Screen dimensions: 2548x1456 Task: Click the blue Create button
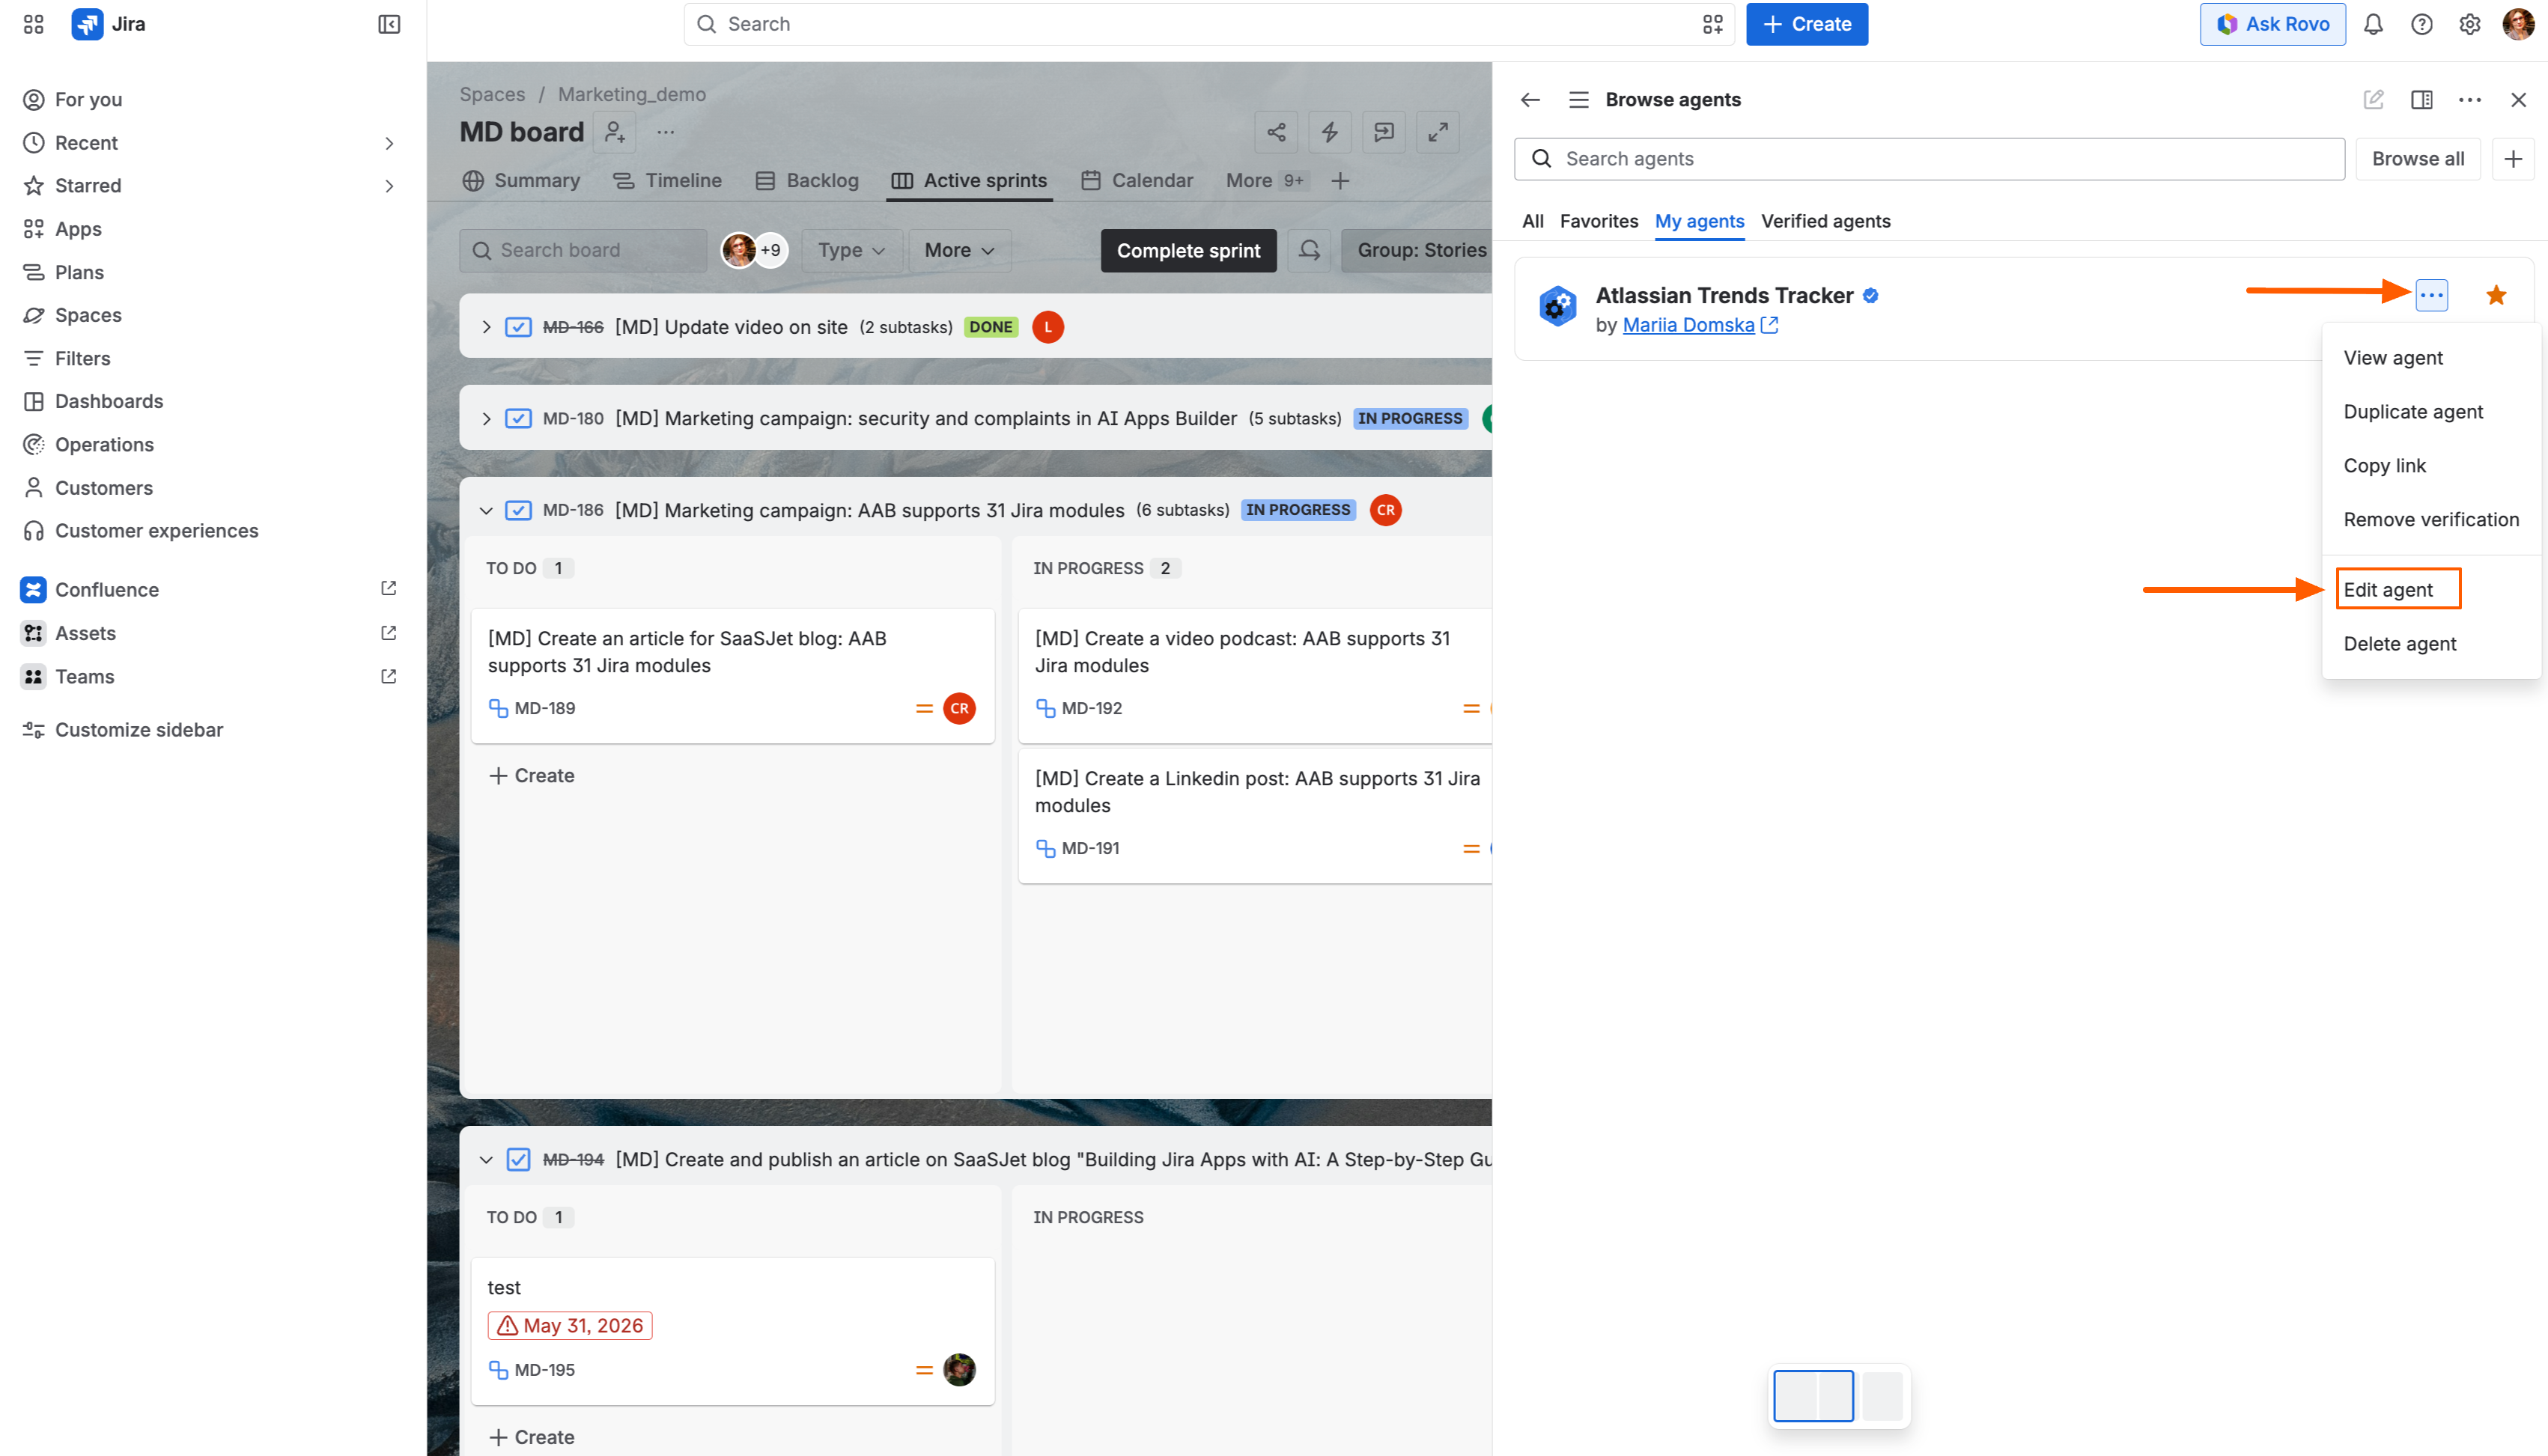(1807, 24)
